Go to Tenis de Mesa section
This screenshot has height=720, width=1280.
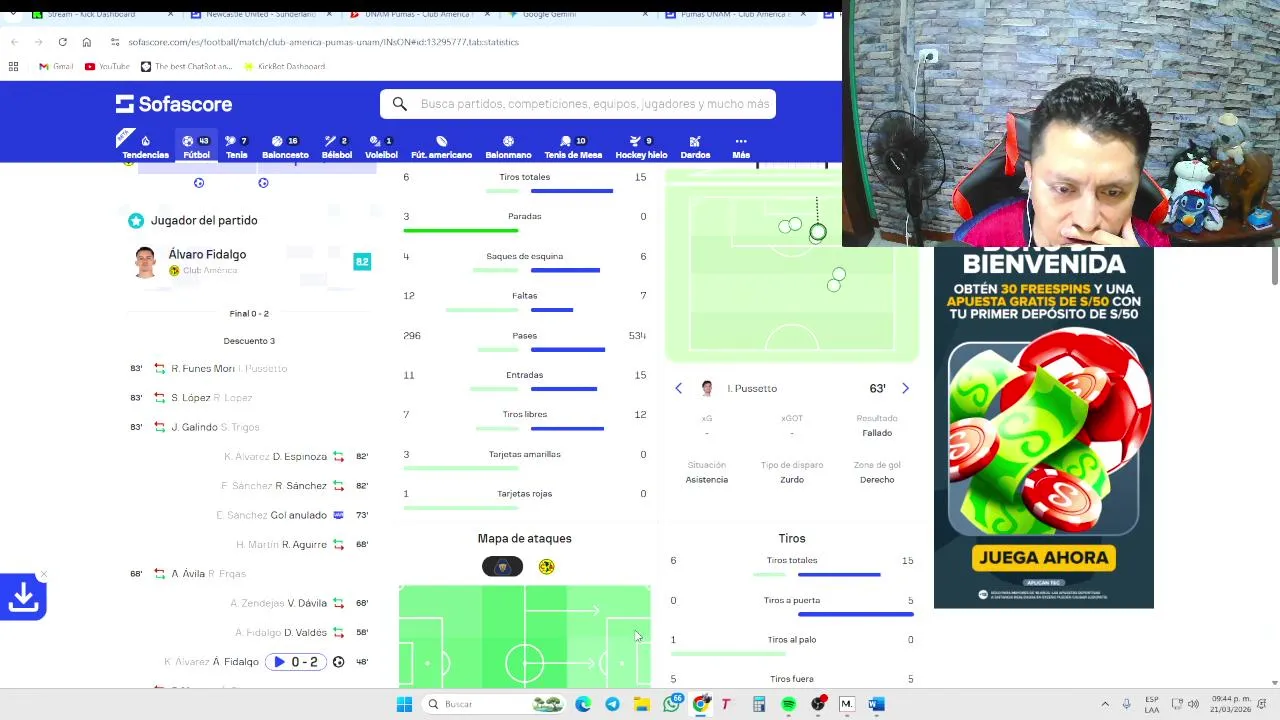pos(573,147)
